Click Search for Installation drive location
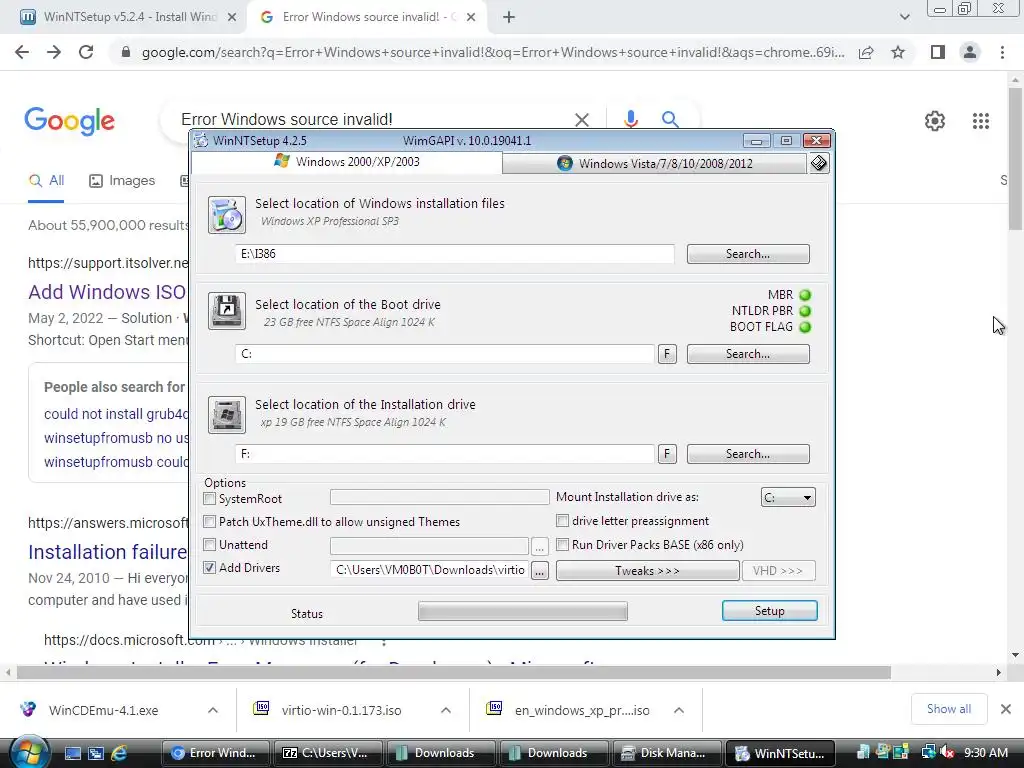Viewport: 1024px width, 768px height. 748,454
